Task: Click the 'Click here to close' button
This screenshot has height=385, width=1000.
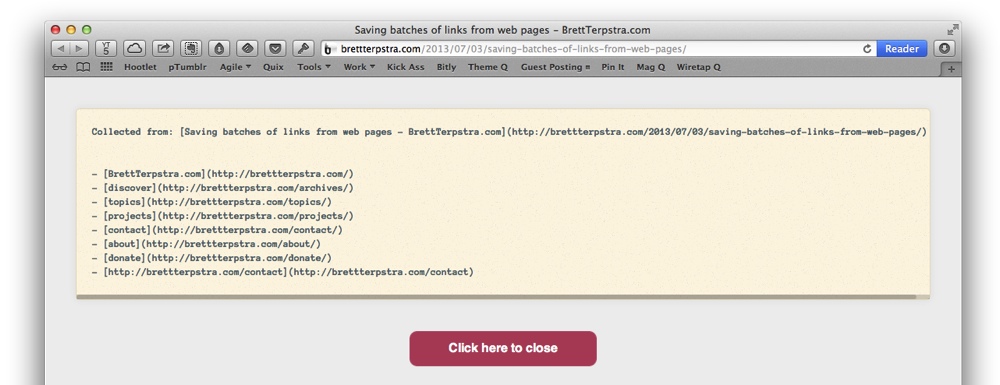Action: pyautogui.click(x=503, y=348)
